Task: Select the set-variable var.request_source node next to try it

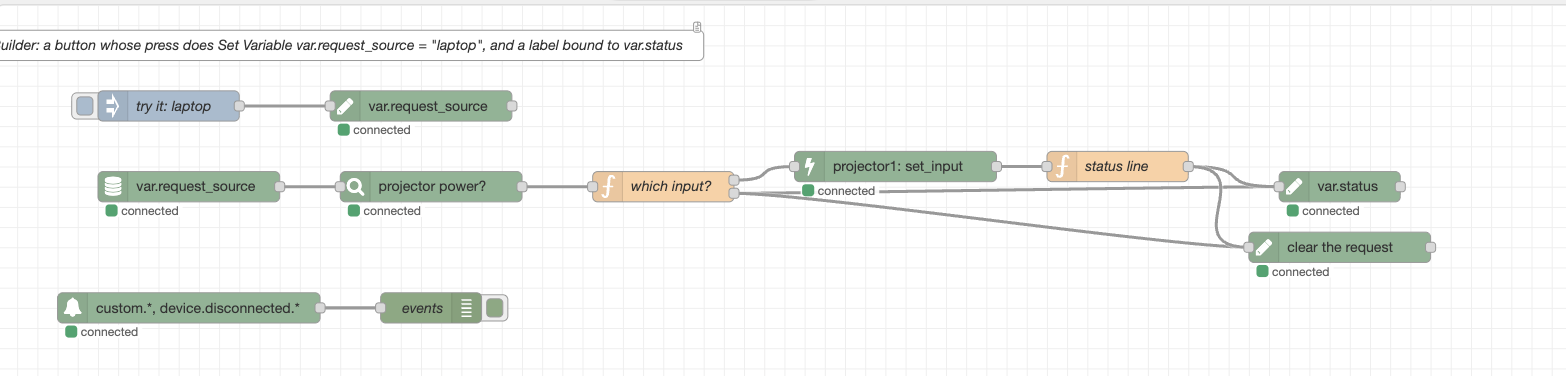Action: (x=421, y=106)
